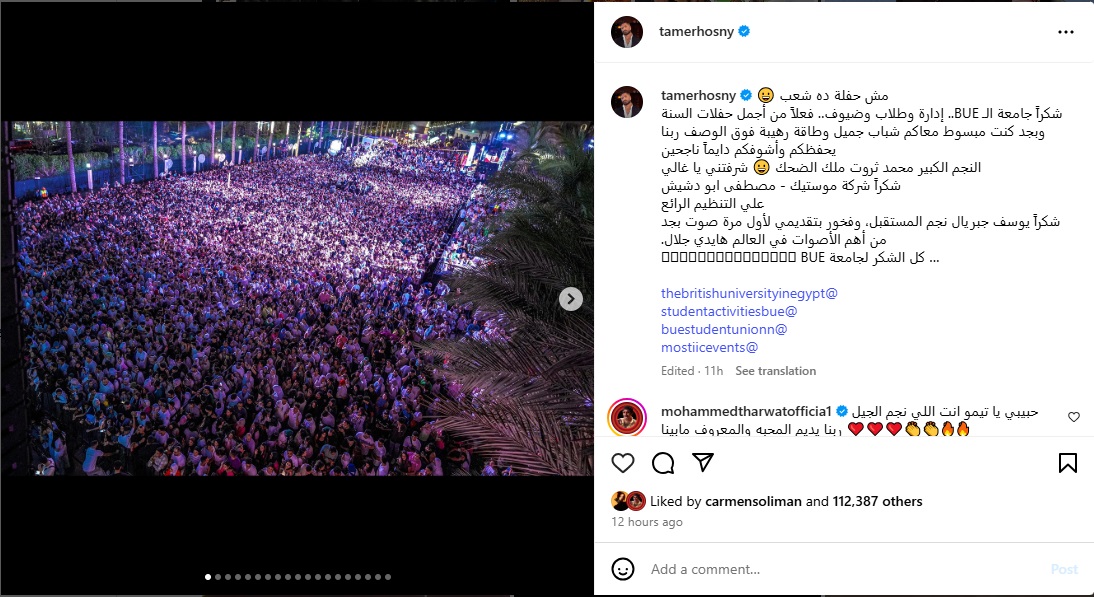
Task: Like mohammedtharwatofficia1's comment heart
Action: [1074, 417]
